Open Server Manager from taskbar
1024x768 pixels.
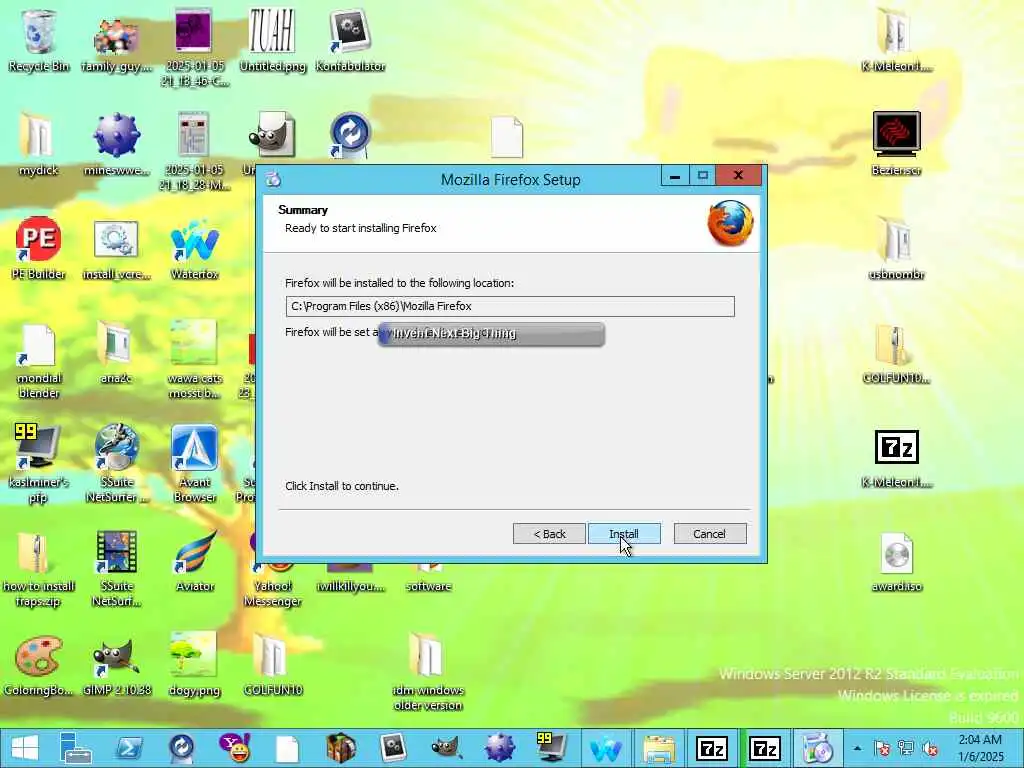pos(76,748)
